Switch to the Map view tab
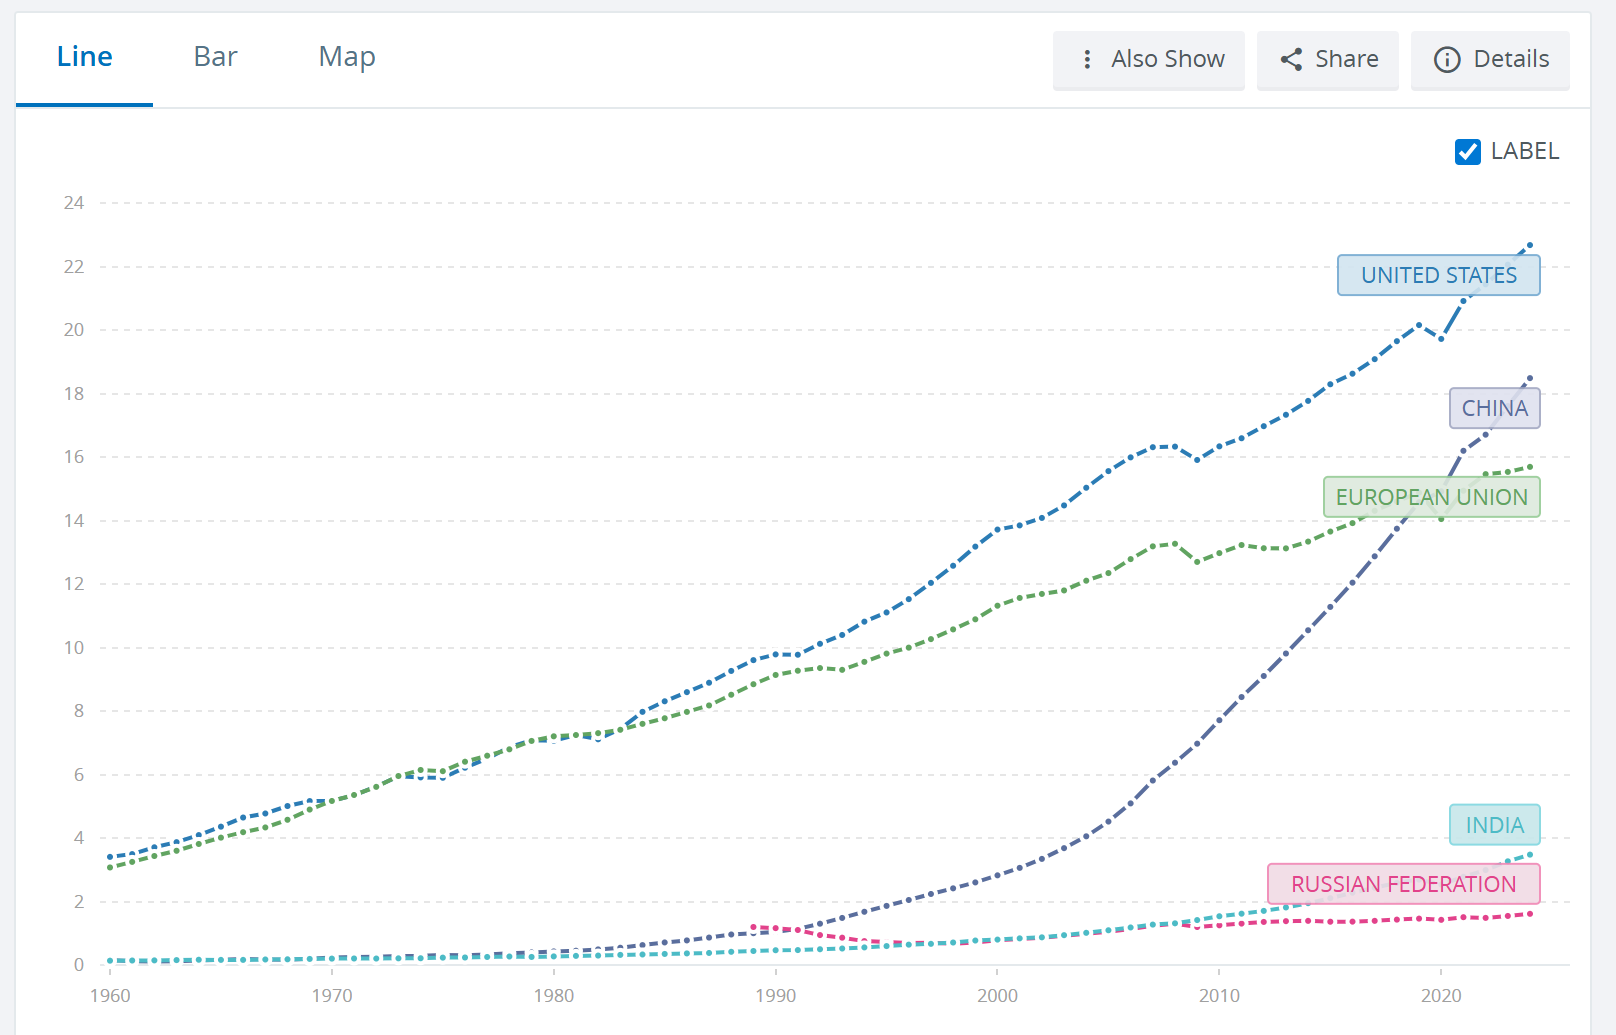This screenshot has width=1616, height=1035. click(x=347, y=57)
